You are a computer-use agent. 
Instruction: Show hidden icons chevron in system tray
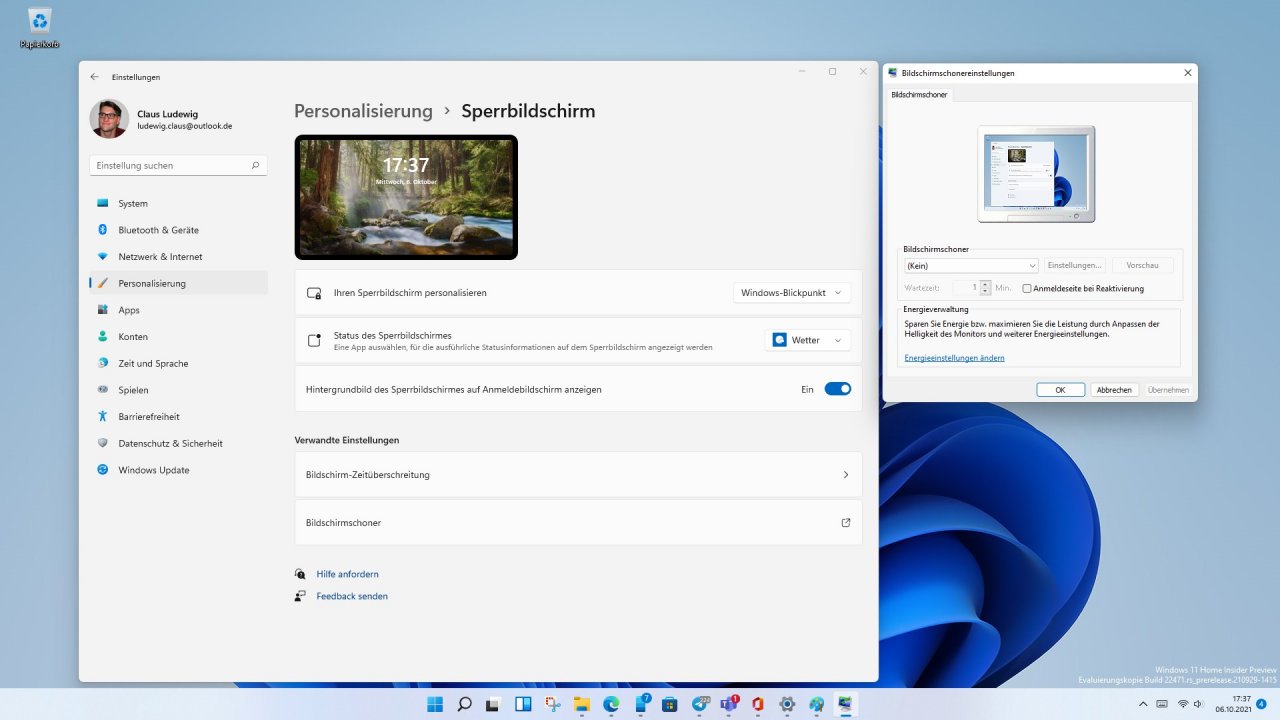point(1143,704)
